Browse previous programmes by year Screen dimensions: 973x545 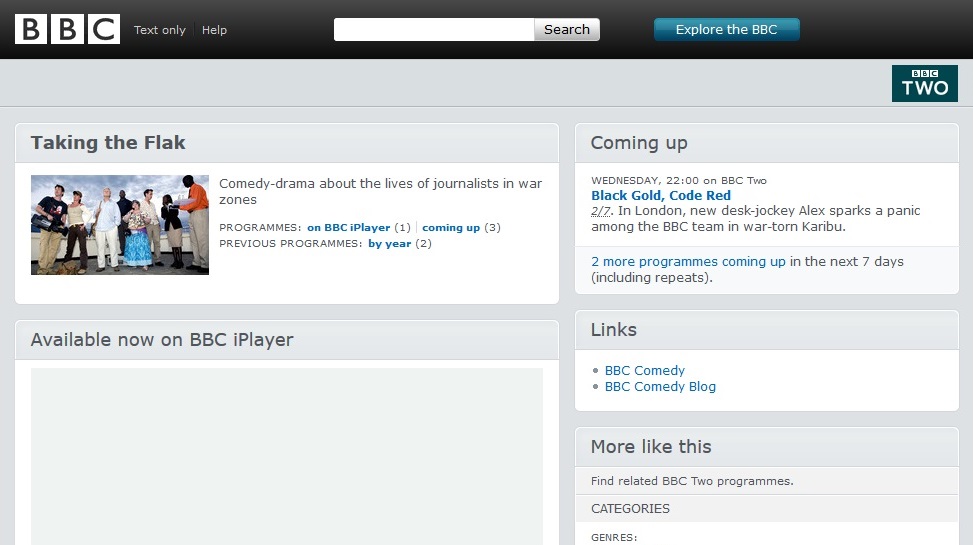(390, 243)
